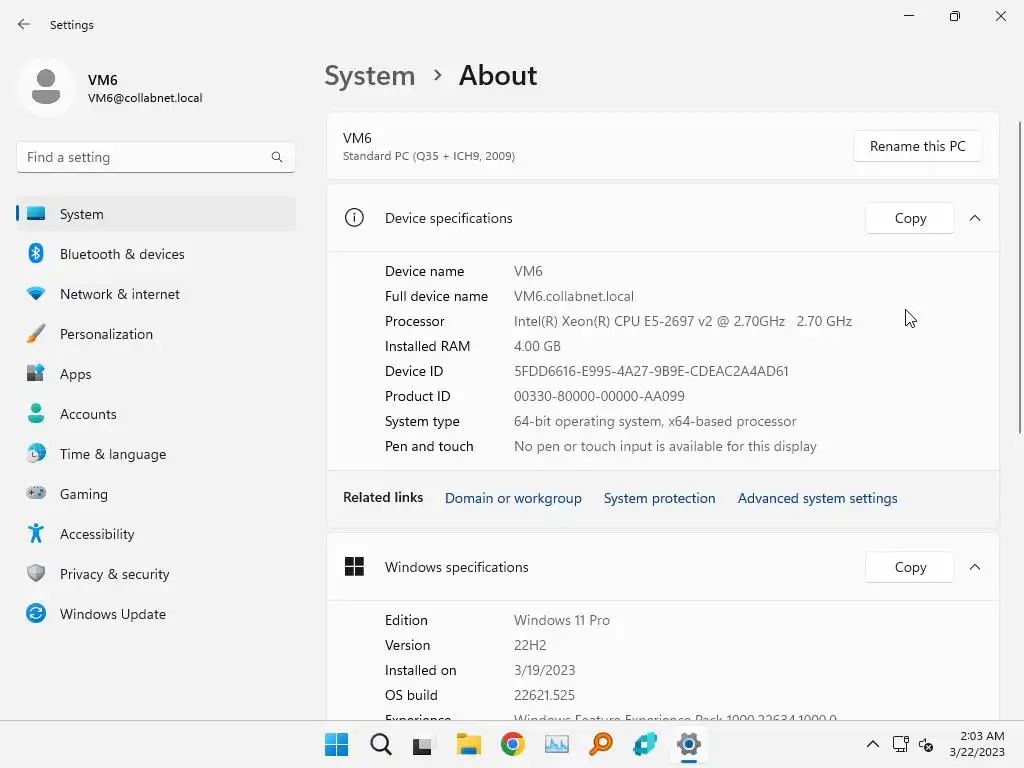The width and height of the screenshot is (1024, 768).
Task: Click the Gaming controller icon
Action: [x=36, y=493]
